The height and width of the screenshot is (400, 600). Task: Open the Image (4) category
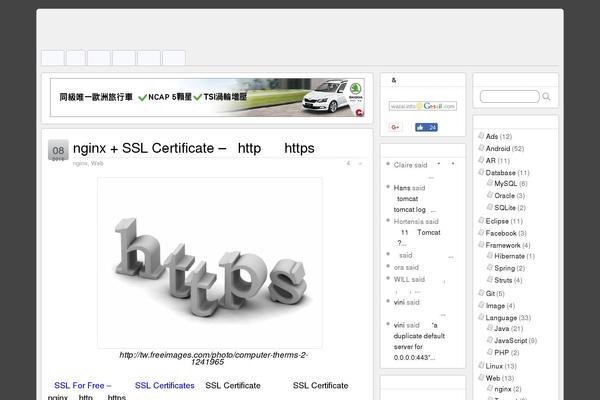pos(500,306)
